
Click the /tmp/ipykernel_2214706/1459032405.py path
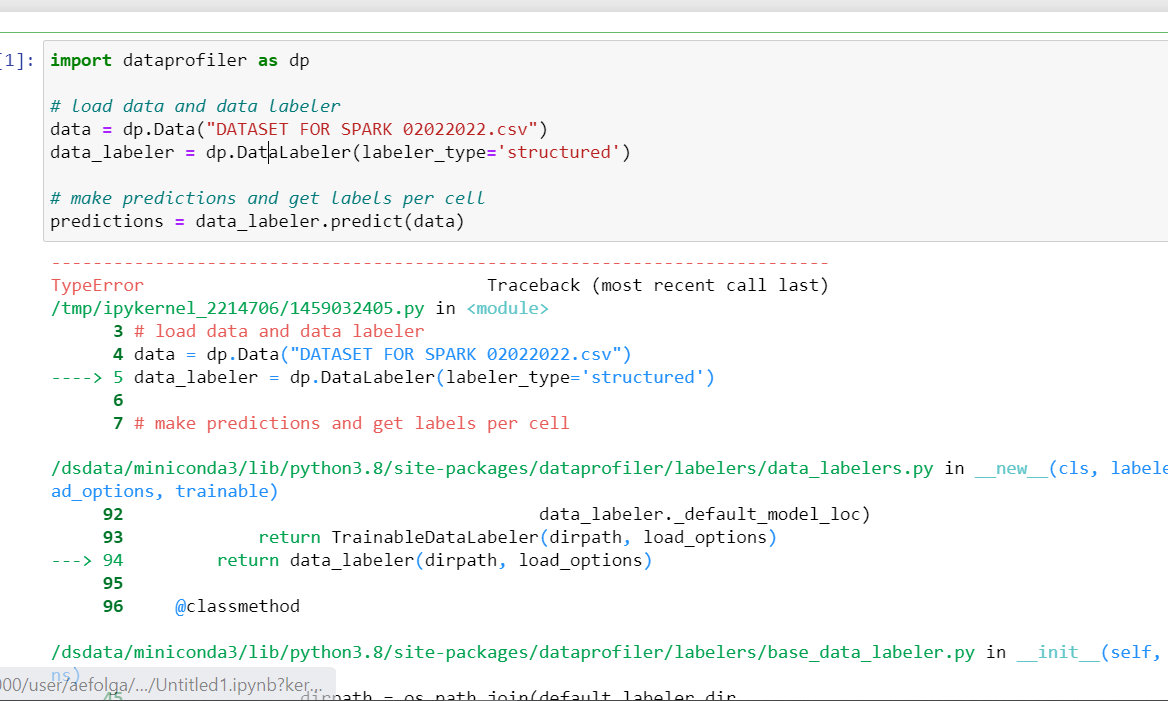pyautogui.click(x=238, y=308)
